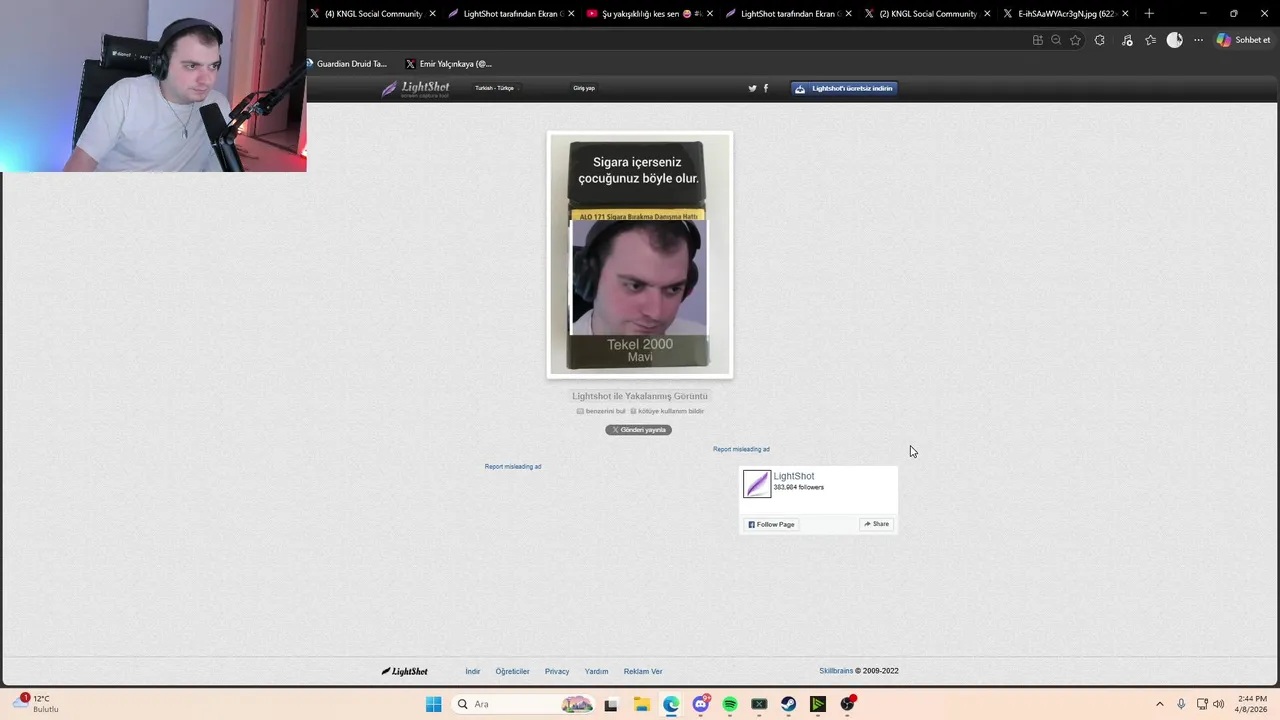Click the Giriş yap sign-in link
Screen dimensions: 1280x720
click(x=584, y=88)
